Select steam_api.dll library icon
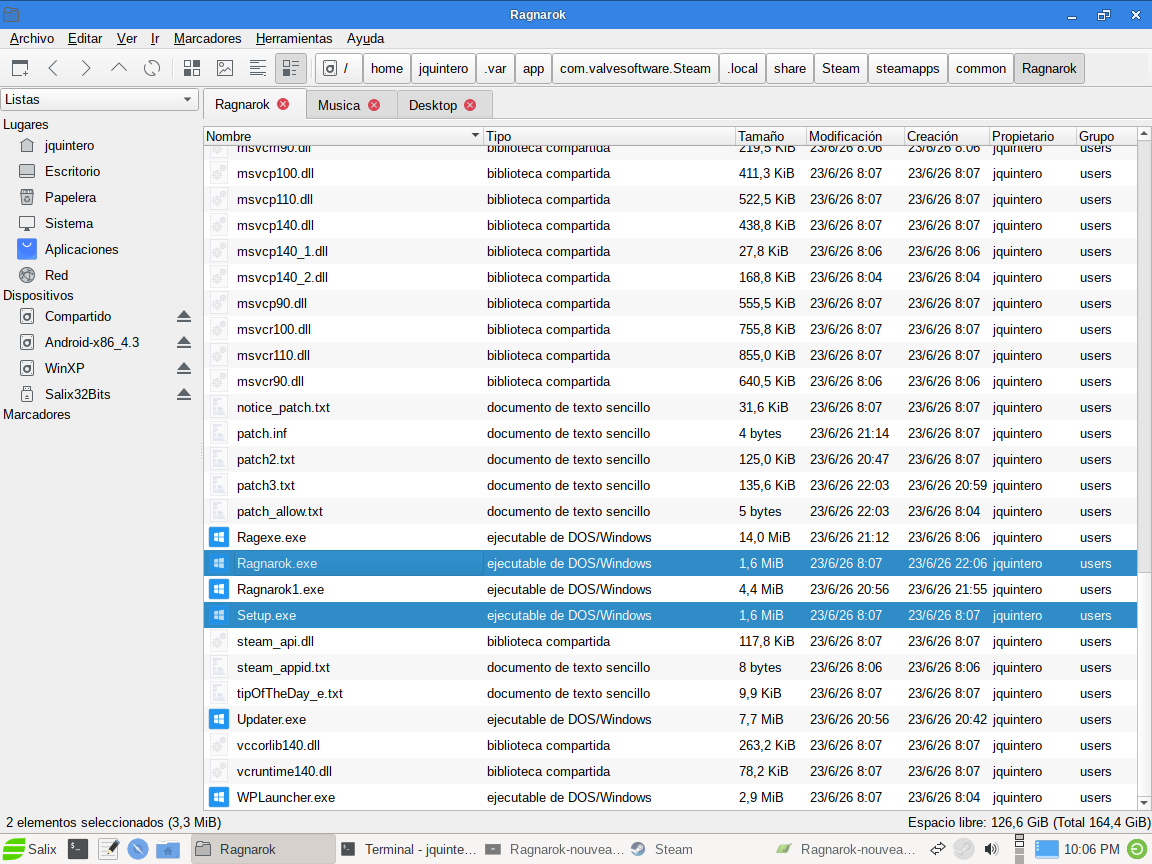Image resolution: width=1152 pixels, height=864 pixels. 219,641
